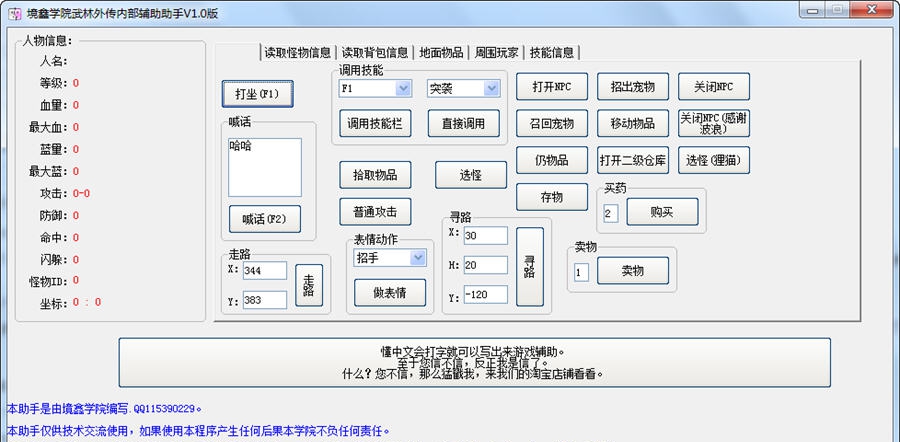Focus the 寻路 H field showing 20
Screen dimensions: 900x442
coord(486,265)
